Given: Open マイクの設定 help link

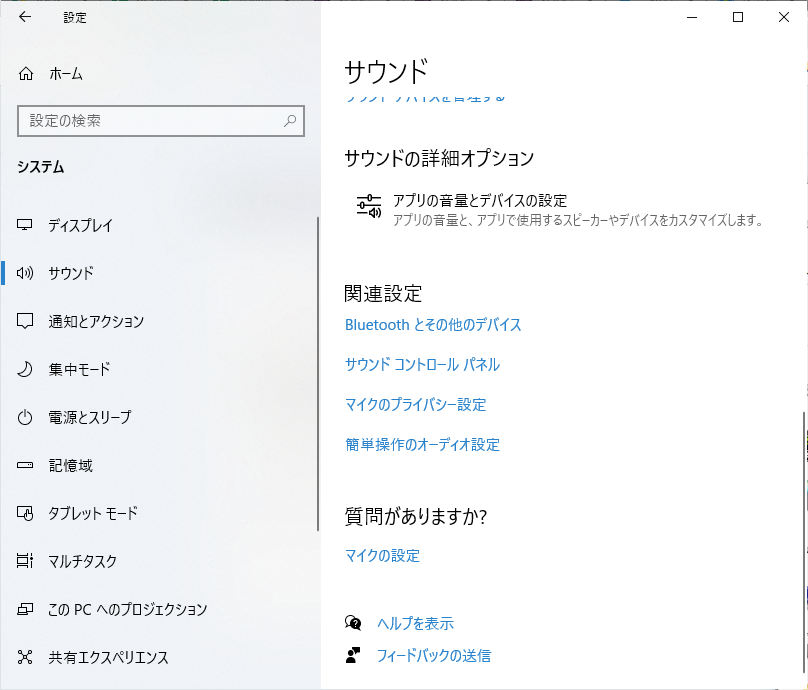Looking at the screenshot, I should 382,556.
